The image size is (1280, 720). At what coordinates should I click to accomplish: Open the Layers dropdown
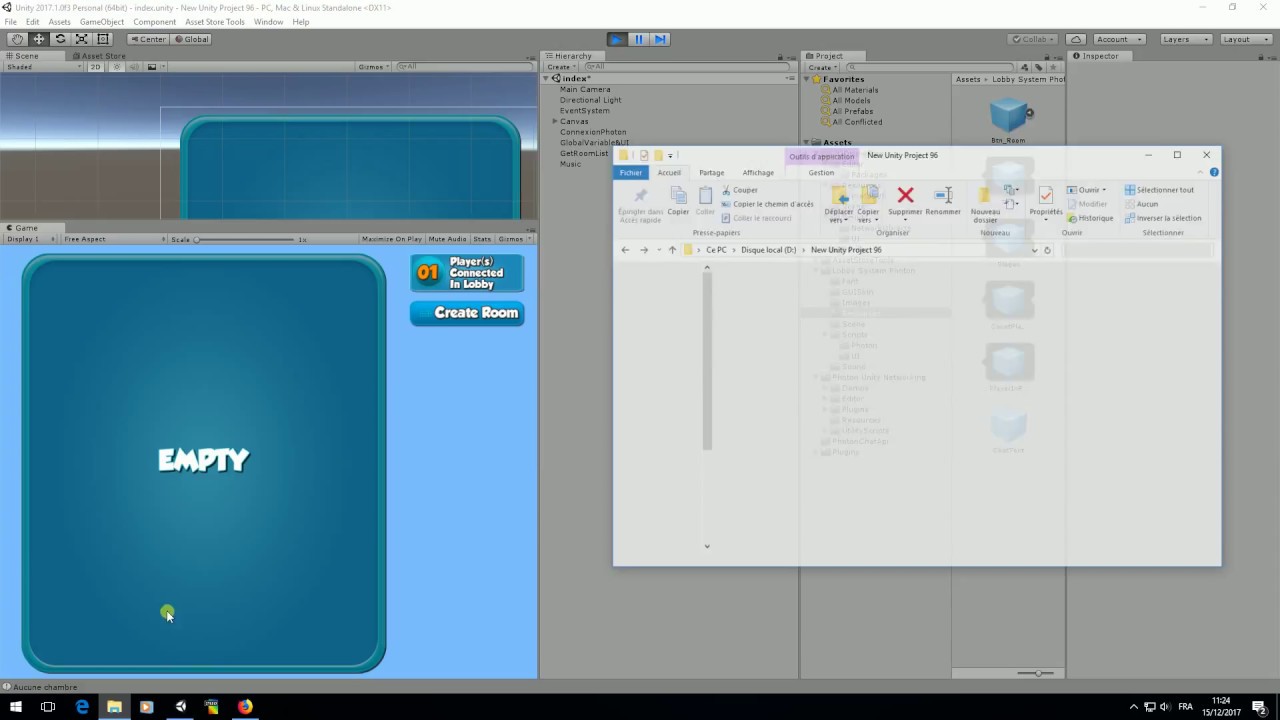[1185, 39]
